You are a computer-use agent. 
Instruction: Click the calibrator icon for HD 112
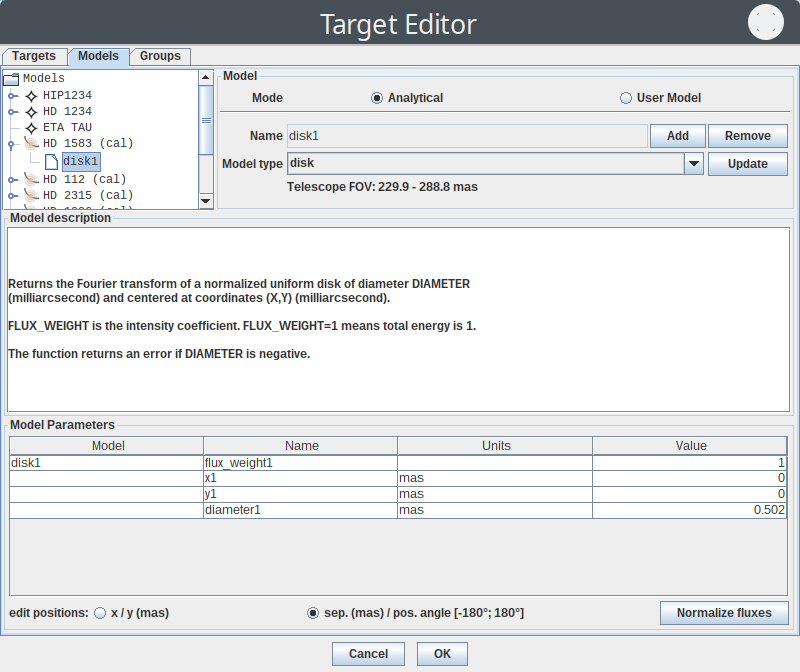point(31,179)
